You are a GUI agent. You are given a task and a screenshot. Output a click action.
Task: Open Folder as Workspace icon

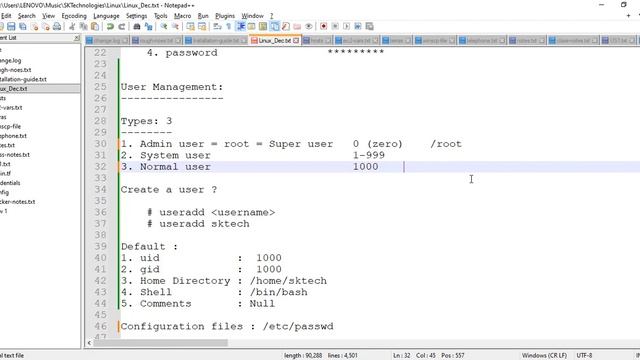coord(297,27)
